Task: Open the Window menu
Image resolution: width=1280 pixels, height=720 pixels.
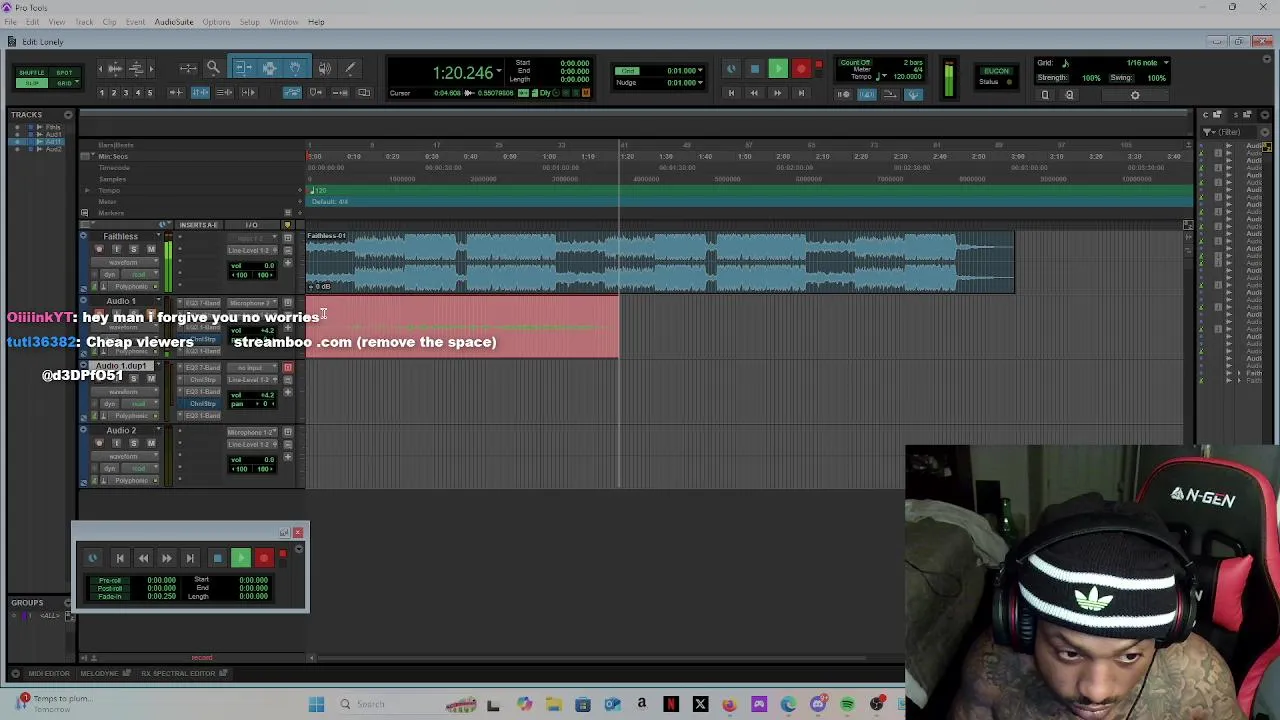Action: click(x=284, y=22)
